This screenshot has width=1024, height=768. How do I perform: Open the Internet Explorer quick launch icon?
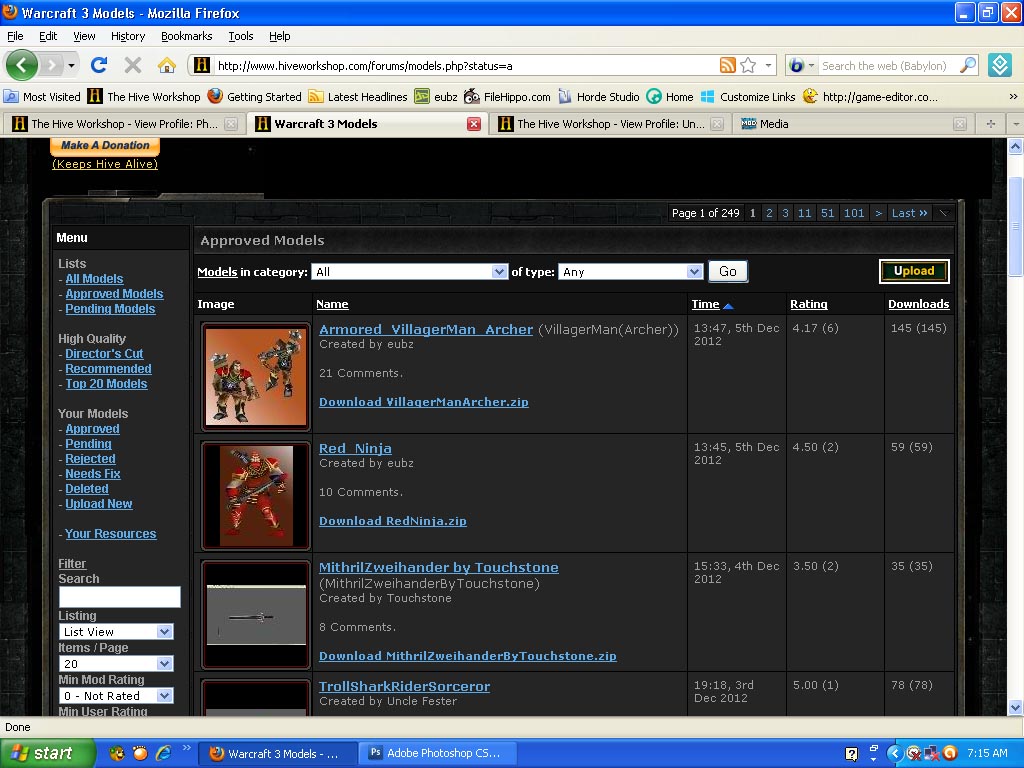[x=163, y=753]
